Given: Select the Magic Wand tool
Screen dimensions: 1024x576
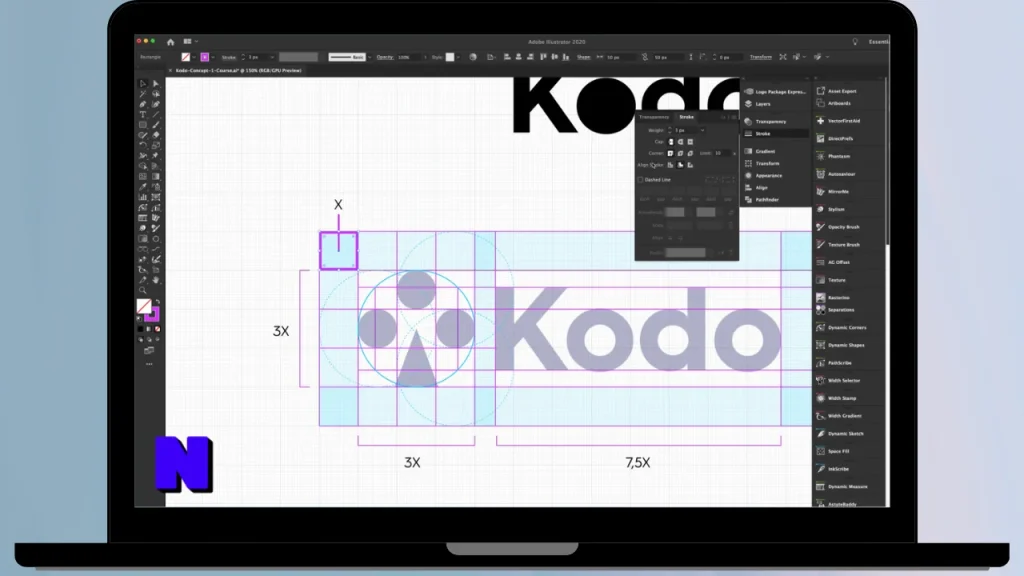Looking at the screenshot, I should 142,94.
